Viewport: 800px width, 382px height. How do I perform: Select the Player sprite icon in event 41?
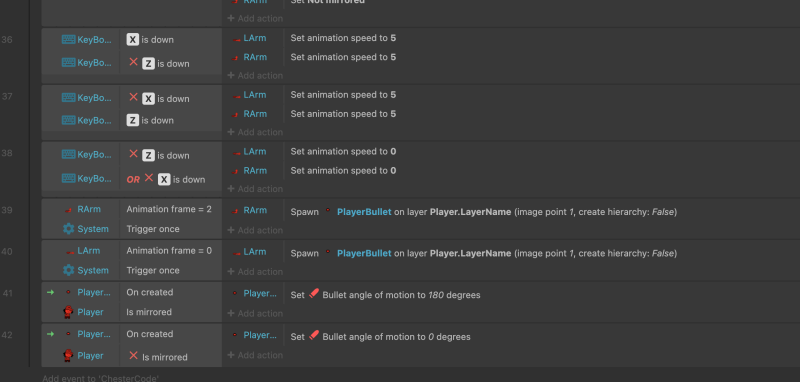click(68, 312)
